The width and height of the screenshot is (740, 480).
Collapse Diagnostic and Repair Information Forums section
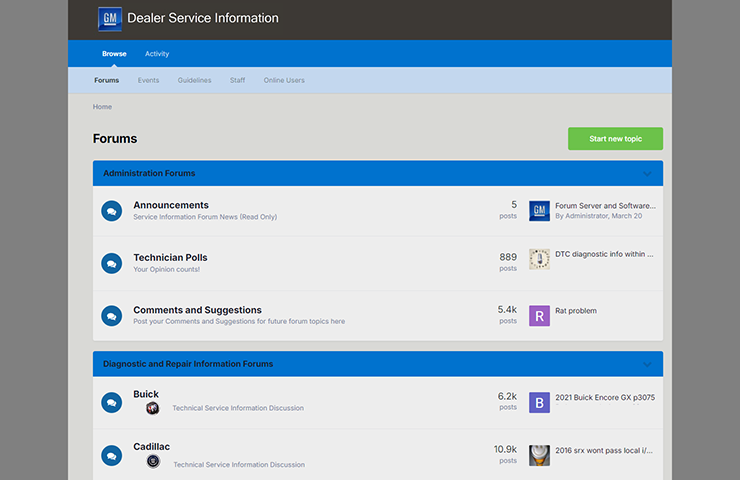click(648, 364)
